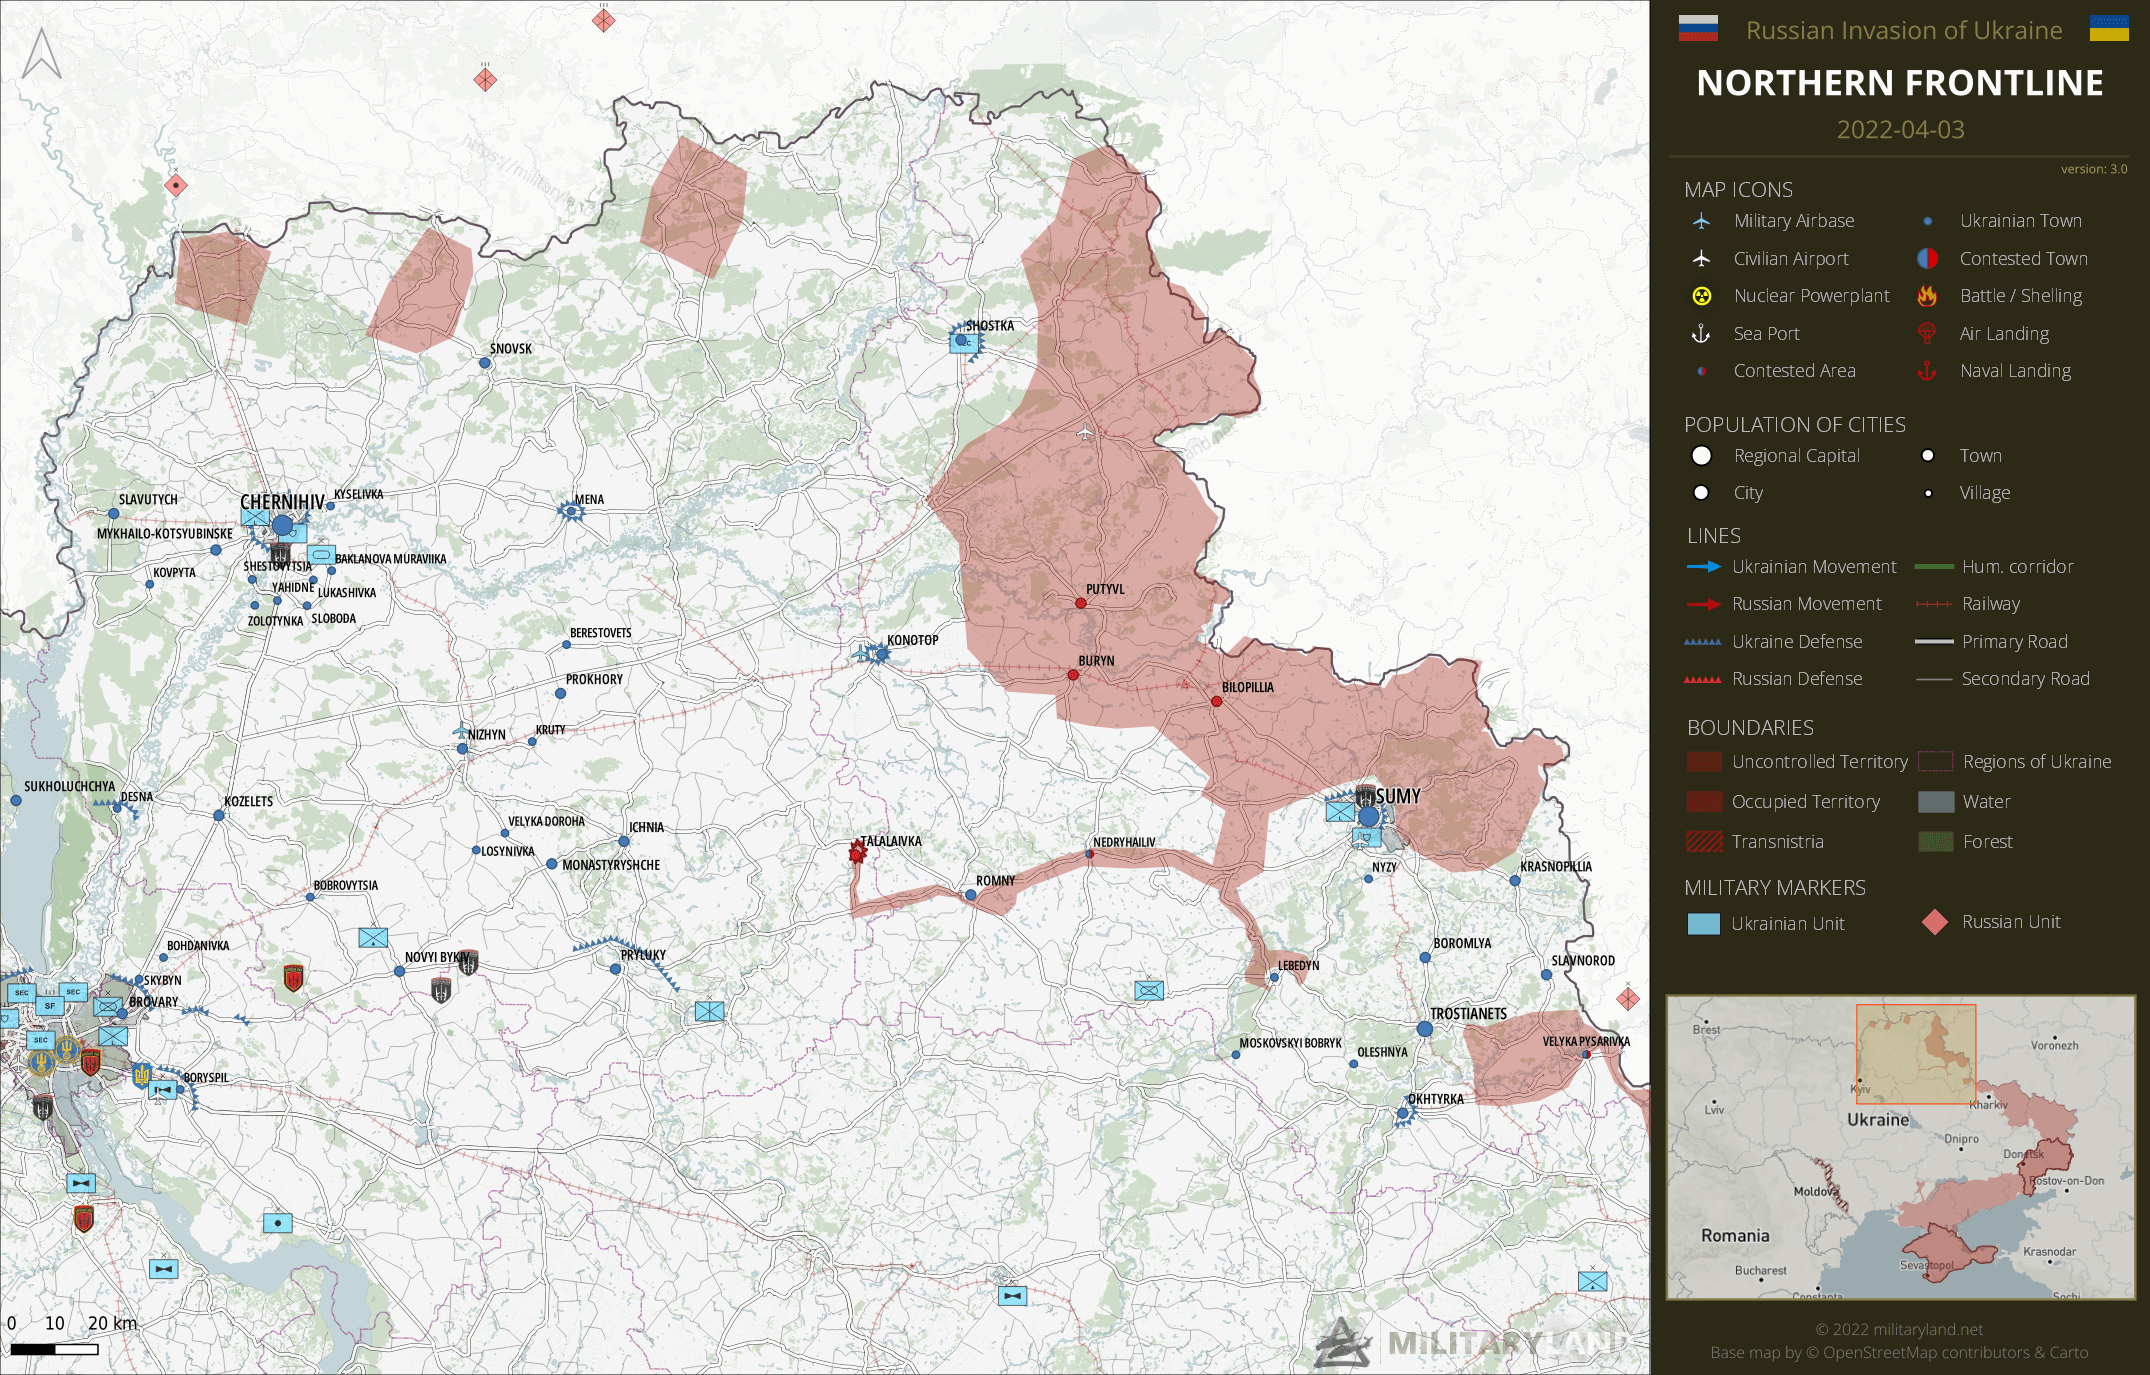Click the north arrow compass icon
This screenshot has height=1375, width=2150.
coord(42,54)
